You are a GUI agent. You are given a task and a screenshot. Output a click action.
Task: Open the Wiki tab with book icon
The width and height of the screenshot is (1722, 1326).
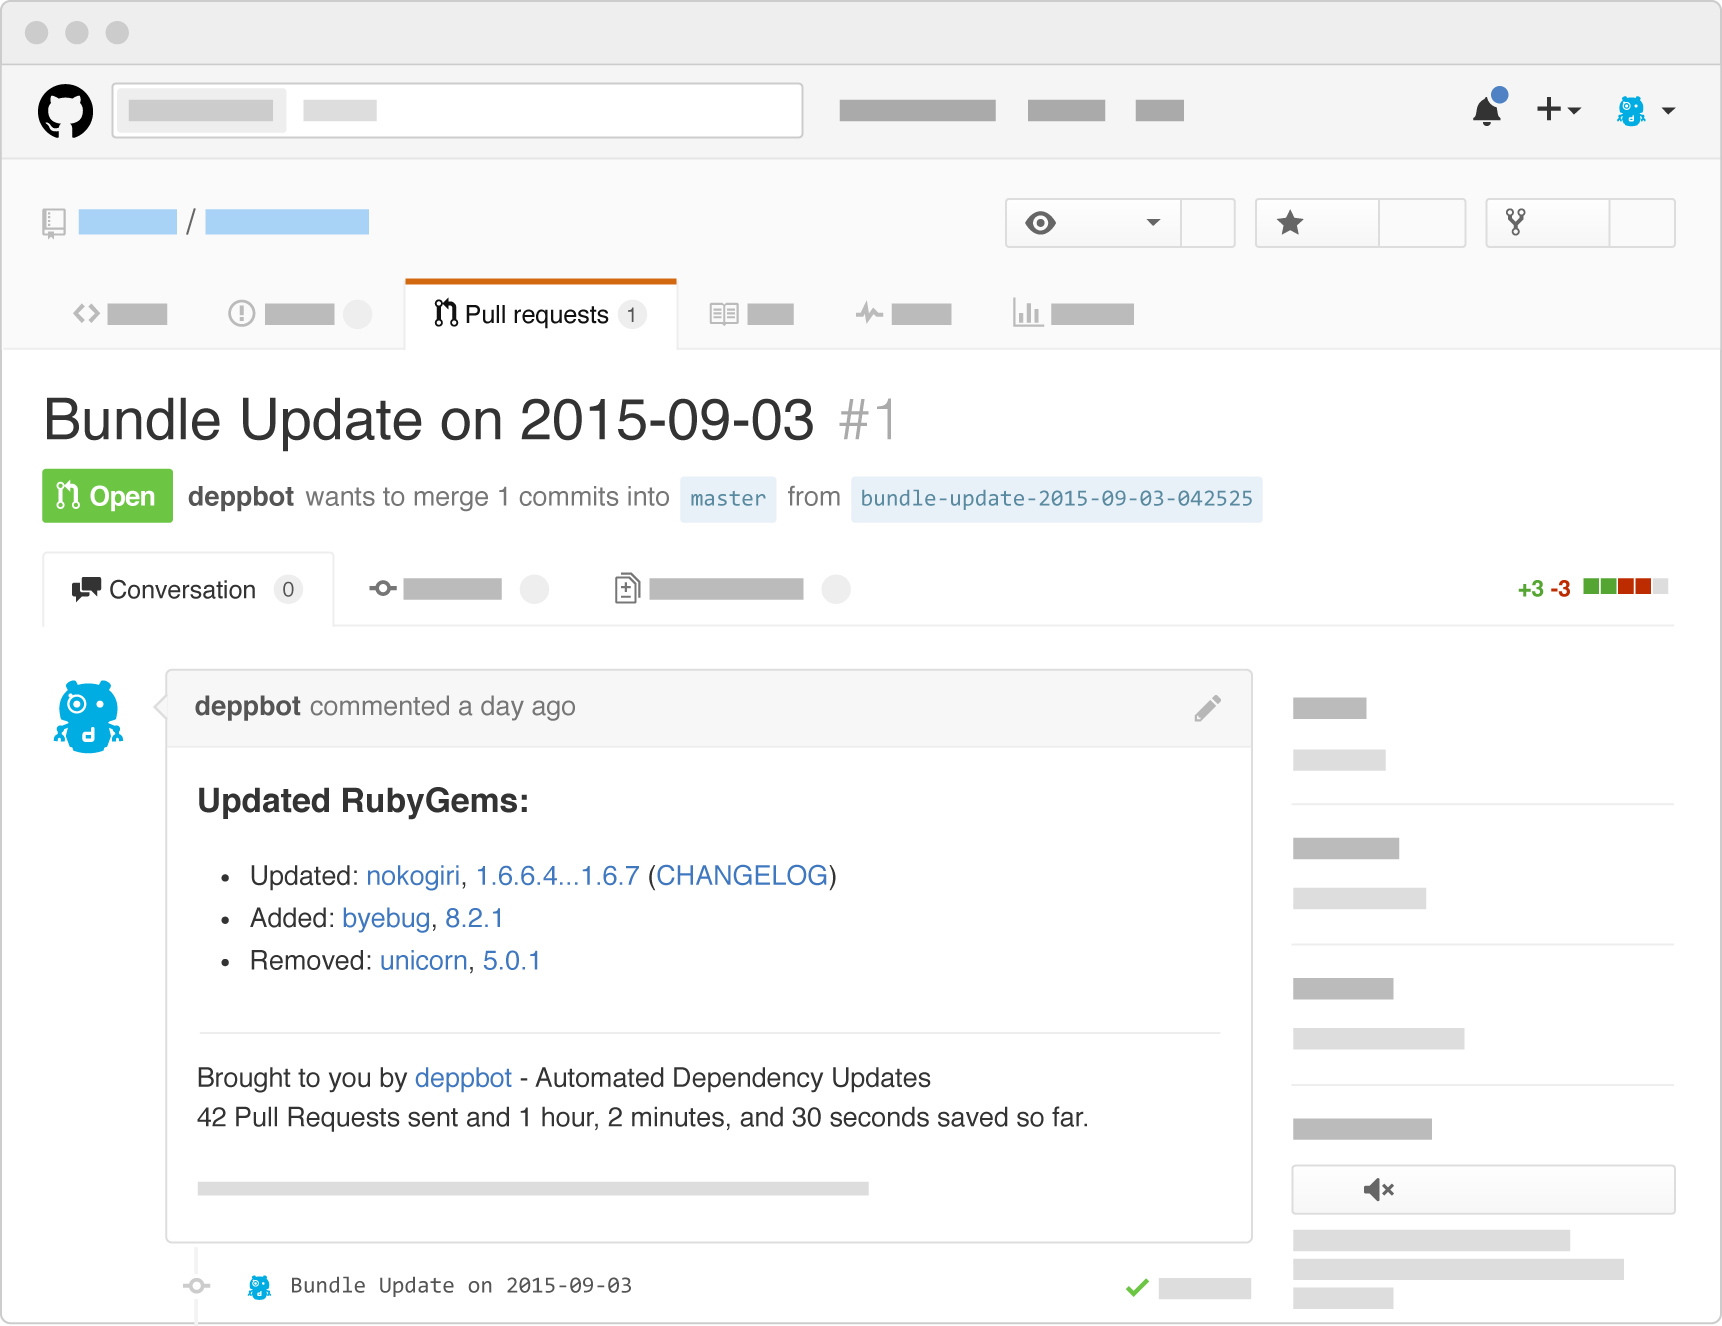751,314
